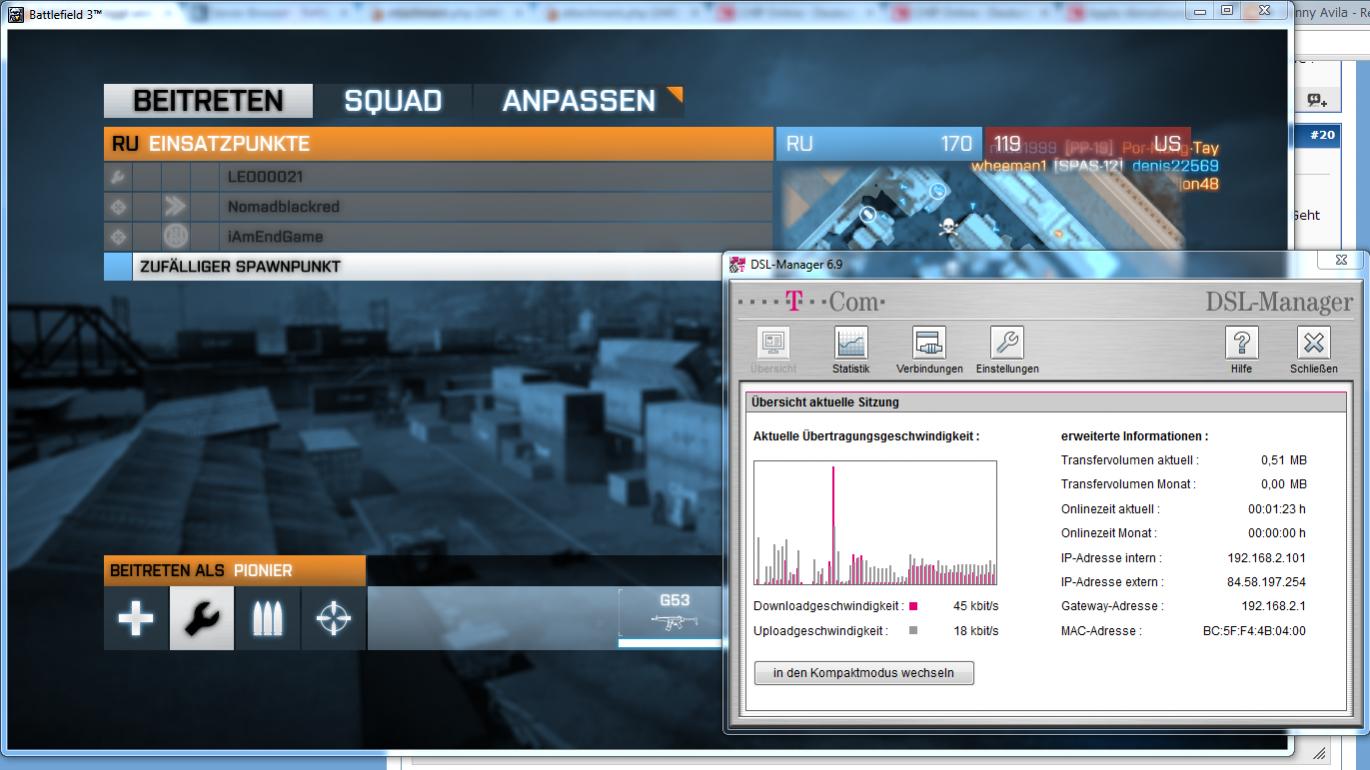
Task: Click the speech bubble plus icon behind game
Action: pyautogui.click(x=1318, y=100)
